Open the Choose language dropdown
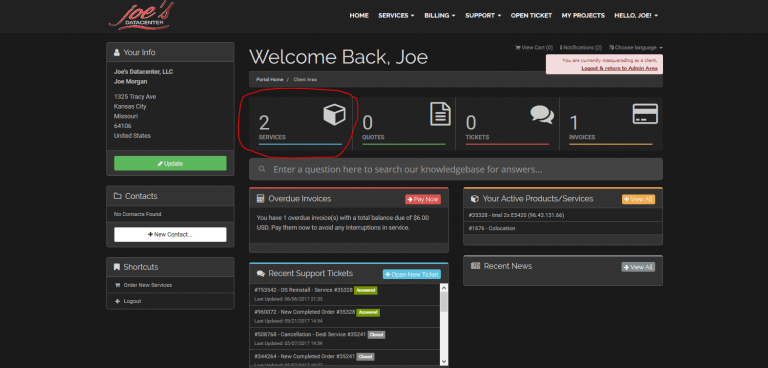 [636, 48]
